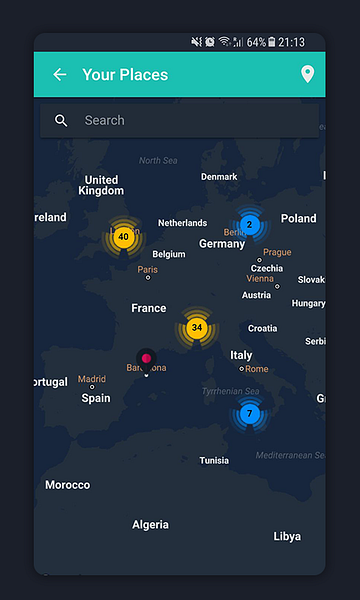This screenshot has height=600, width=360.
Task: Tap the 64% battery percentage text
Action: [256, 42]
